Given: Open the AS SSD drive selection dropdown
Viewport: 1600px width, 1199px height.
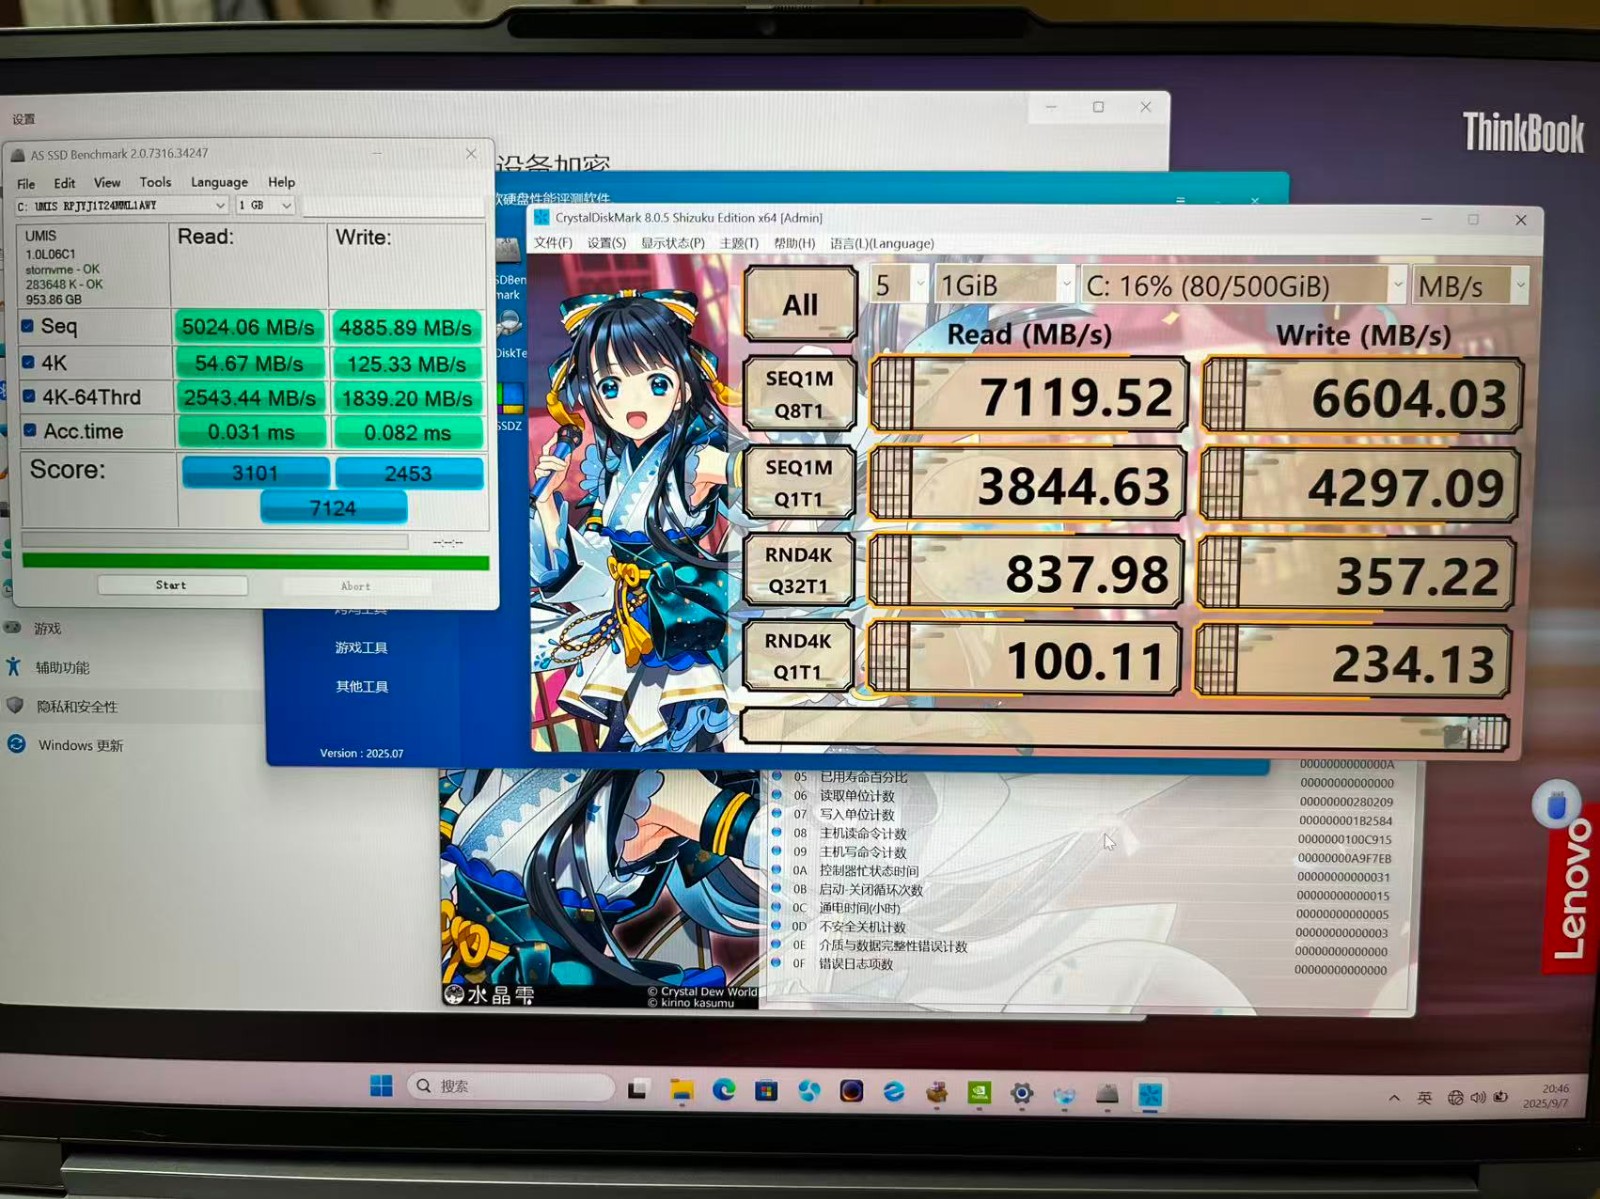Looking at the screenshot, I should point(121,205).
